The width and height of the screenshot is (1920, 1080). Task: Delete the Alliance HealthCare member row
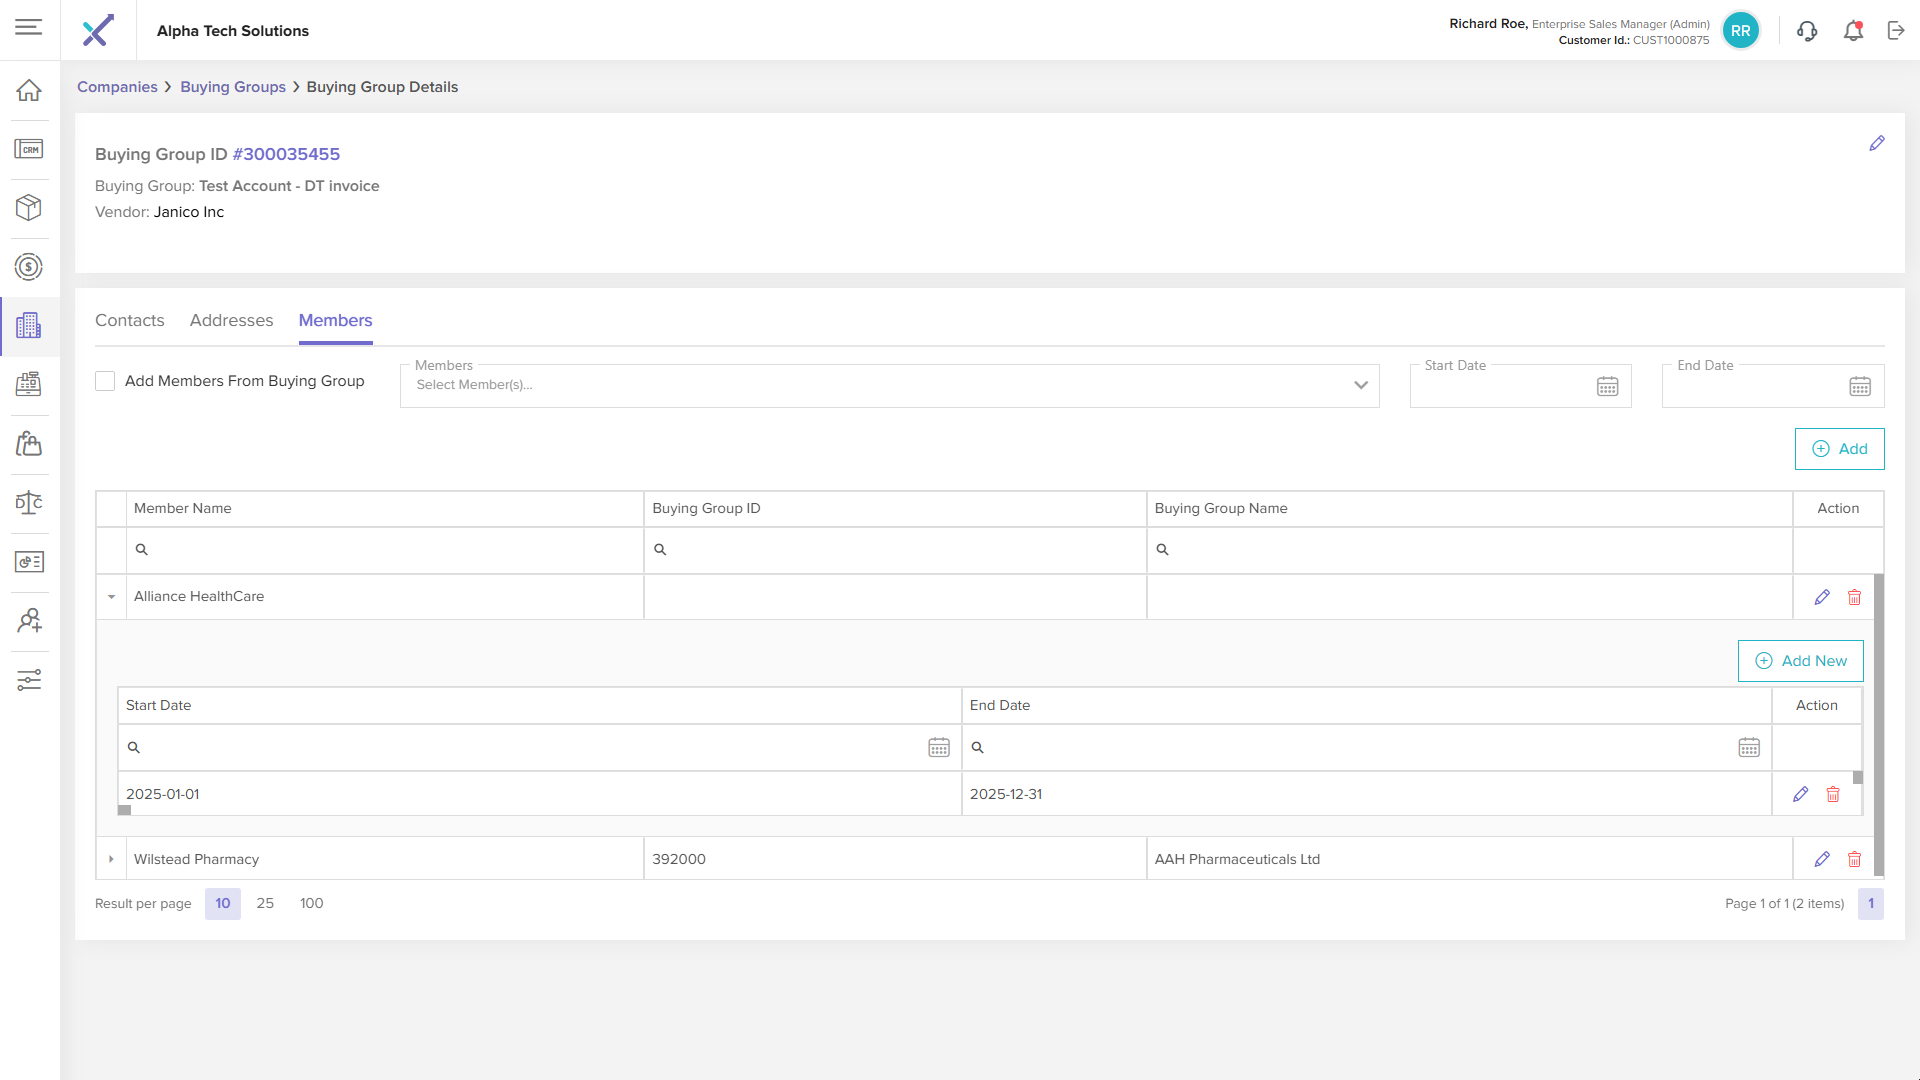(1854, 597)
